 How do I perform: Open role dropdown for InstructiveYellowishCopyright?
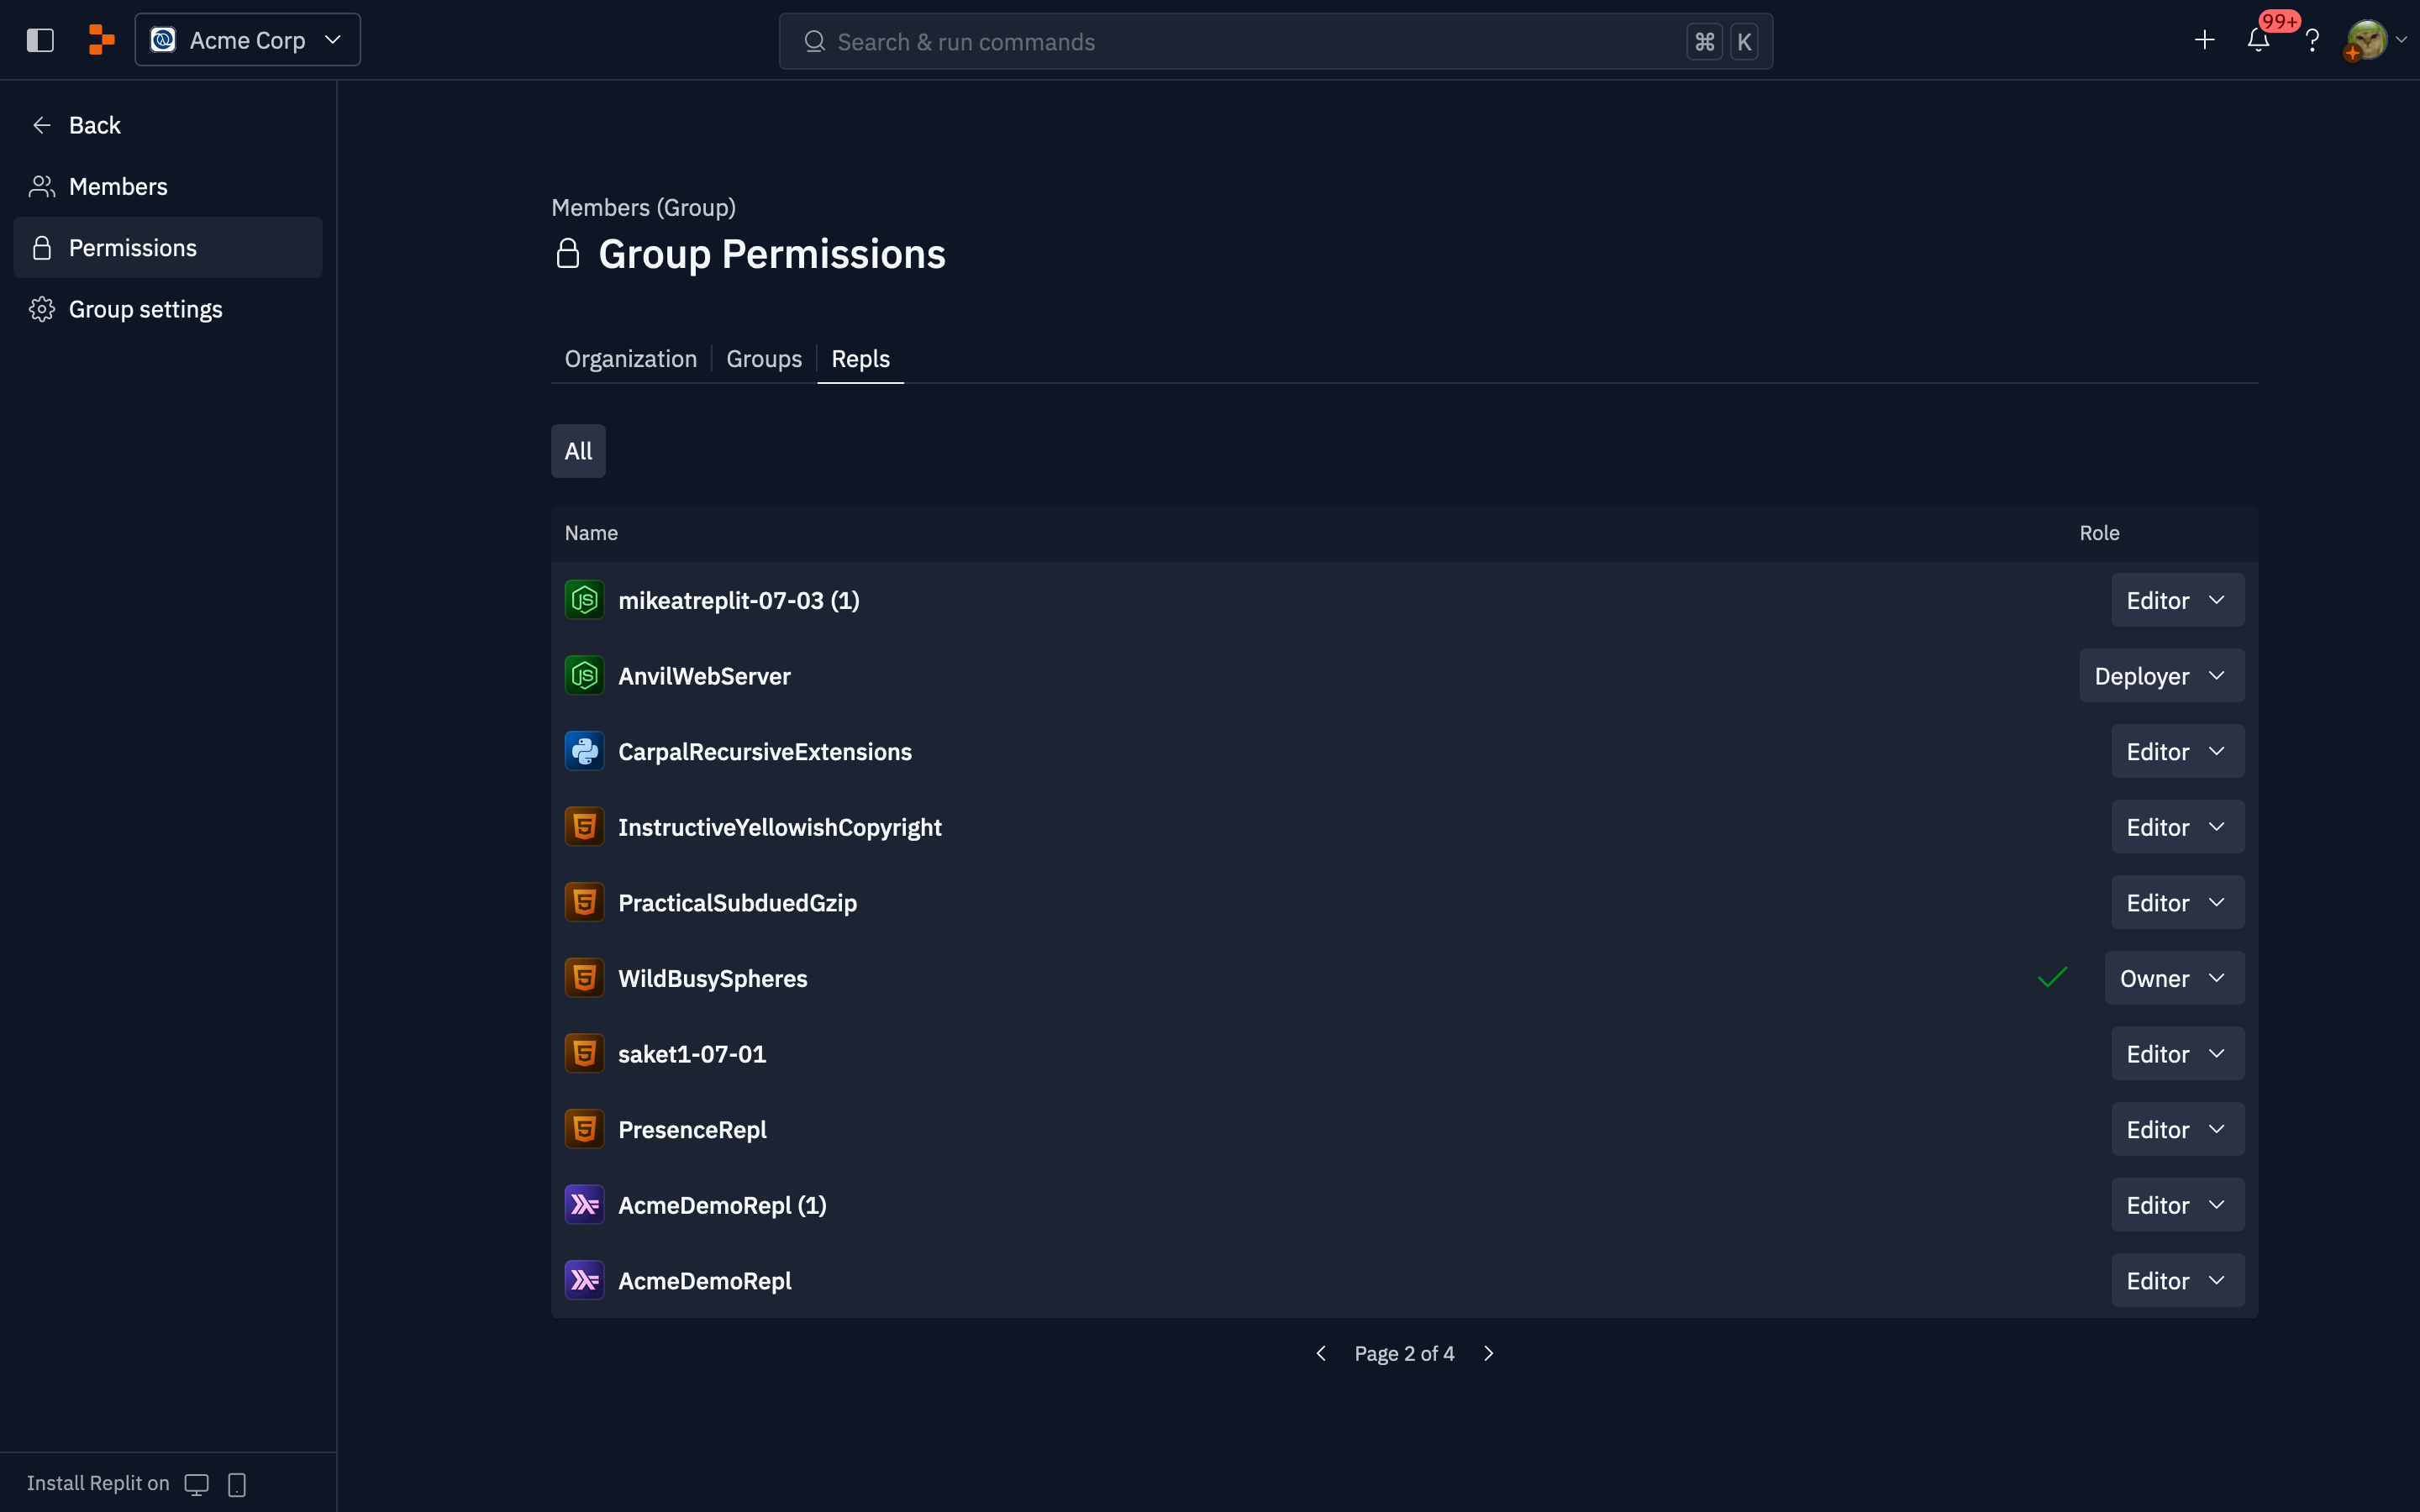(2177, 827)
